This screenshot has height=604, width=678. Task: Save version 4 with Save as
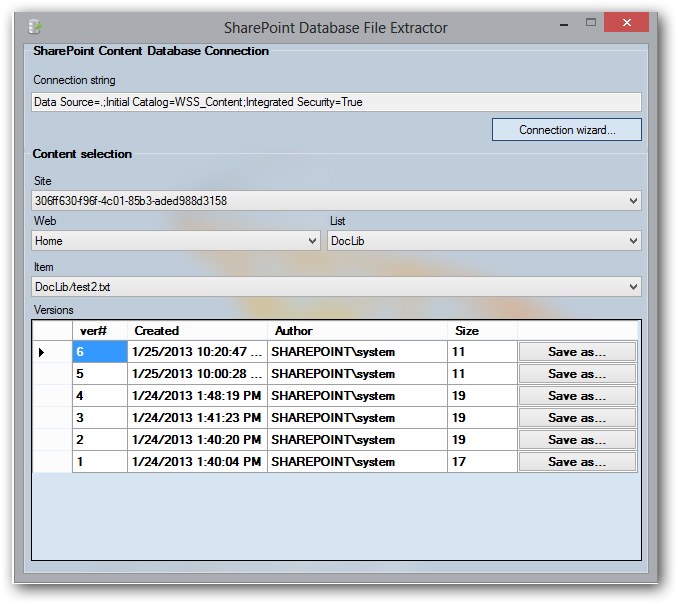point(577,396)
